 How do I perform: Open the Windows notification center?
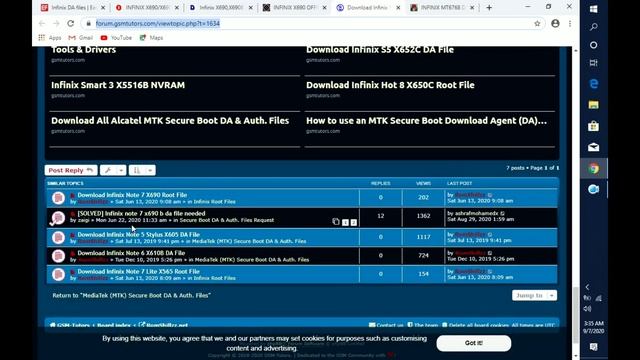point(594,347)
